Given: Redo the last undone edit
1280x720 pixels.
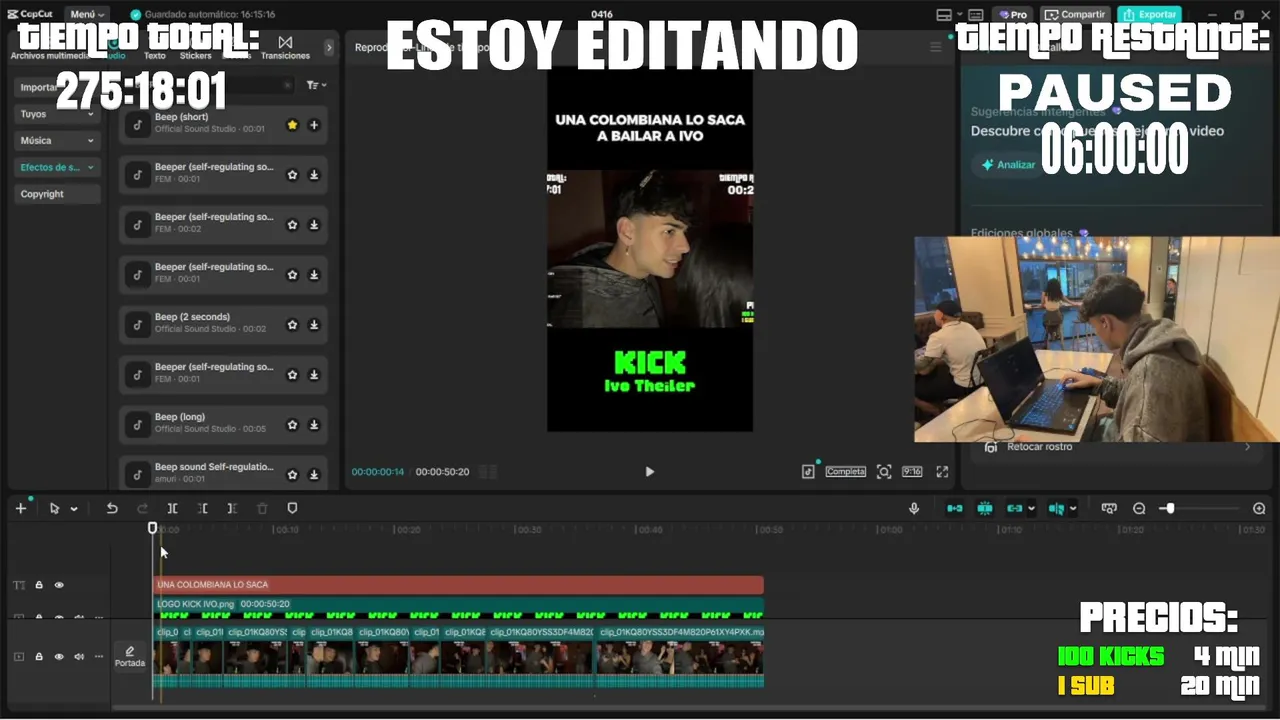Looking at the screenshot, I should pos(142,508).
